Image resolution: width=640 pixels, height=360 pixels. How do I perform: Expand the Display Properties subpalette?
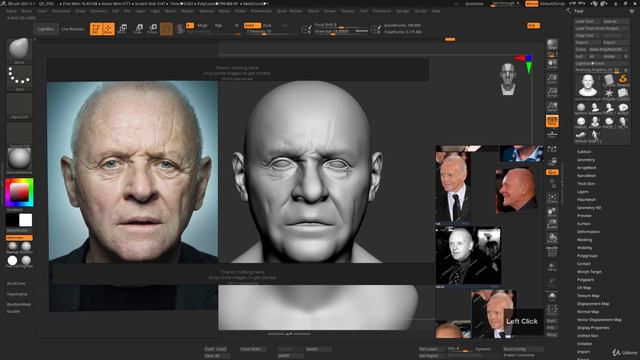[593, 328]
